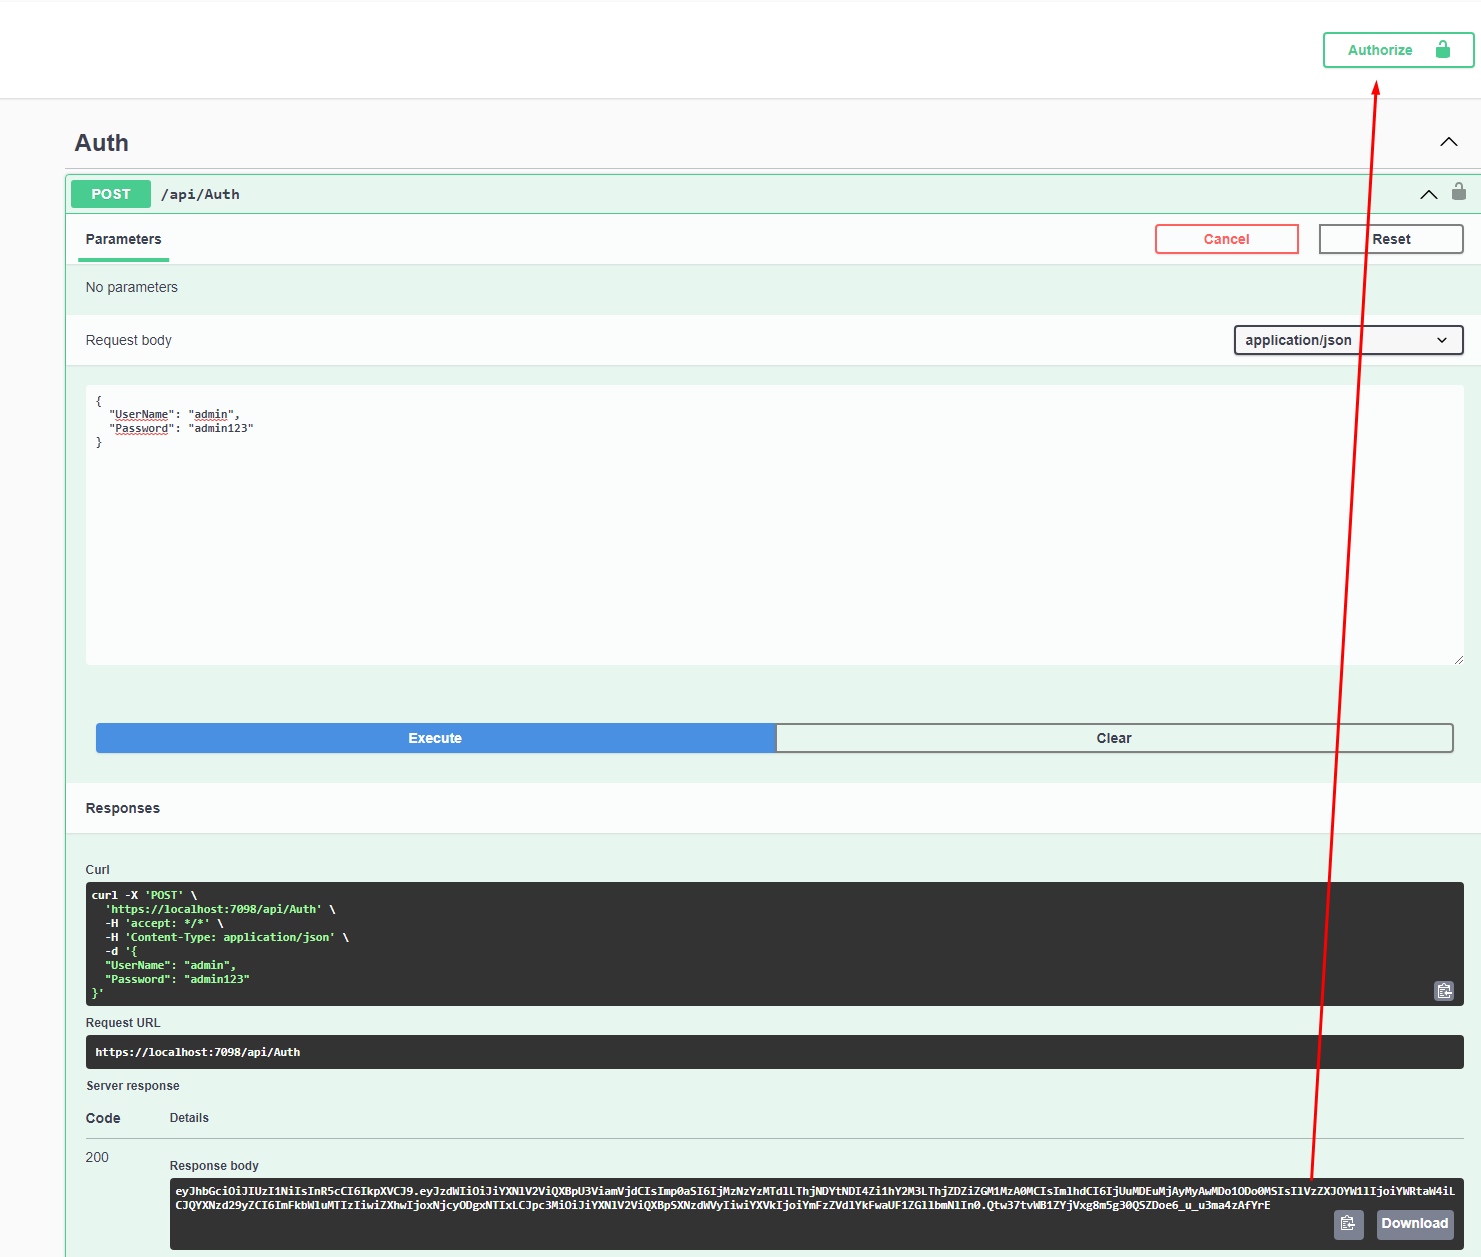Viewport: 1481px width, 1257px height.
Task: Collapse the POST /api/Auth operation chevron
Action: tap(1429, 194)
